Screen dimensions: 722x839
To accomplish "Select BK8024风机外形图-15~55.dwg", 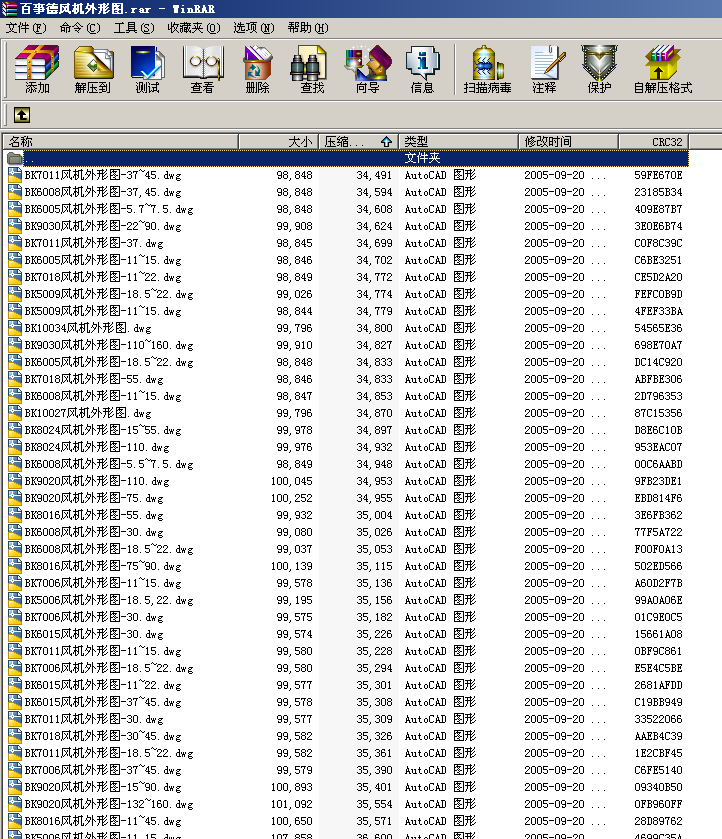I will [103, 430].
